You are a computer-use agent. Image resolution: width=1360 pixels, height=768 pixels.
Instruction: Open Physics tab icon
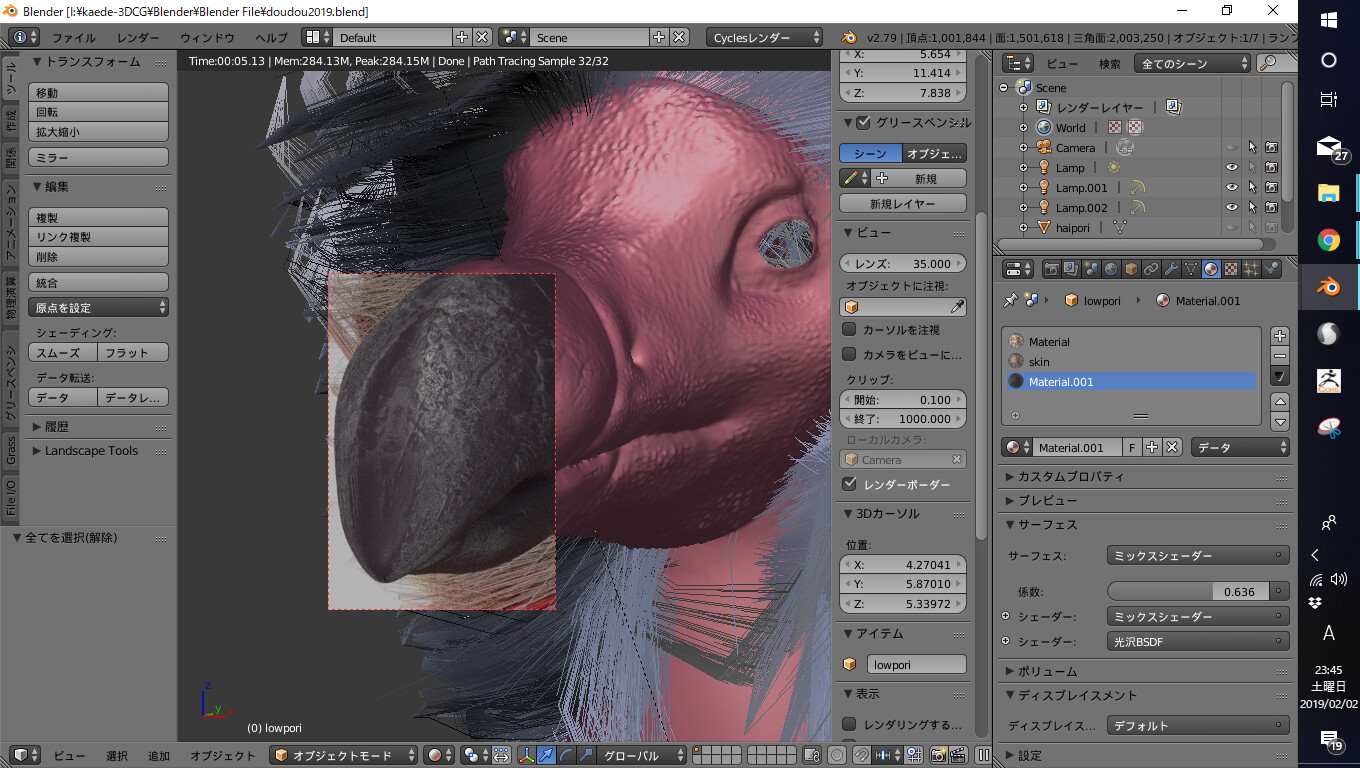[1271, 269]
